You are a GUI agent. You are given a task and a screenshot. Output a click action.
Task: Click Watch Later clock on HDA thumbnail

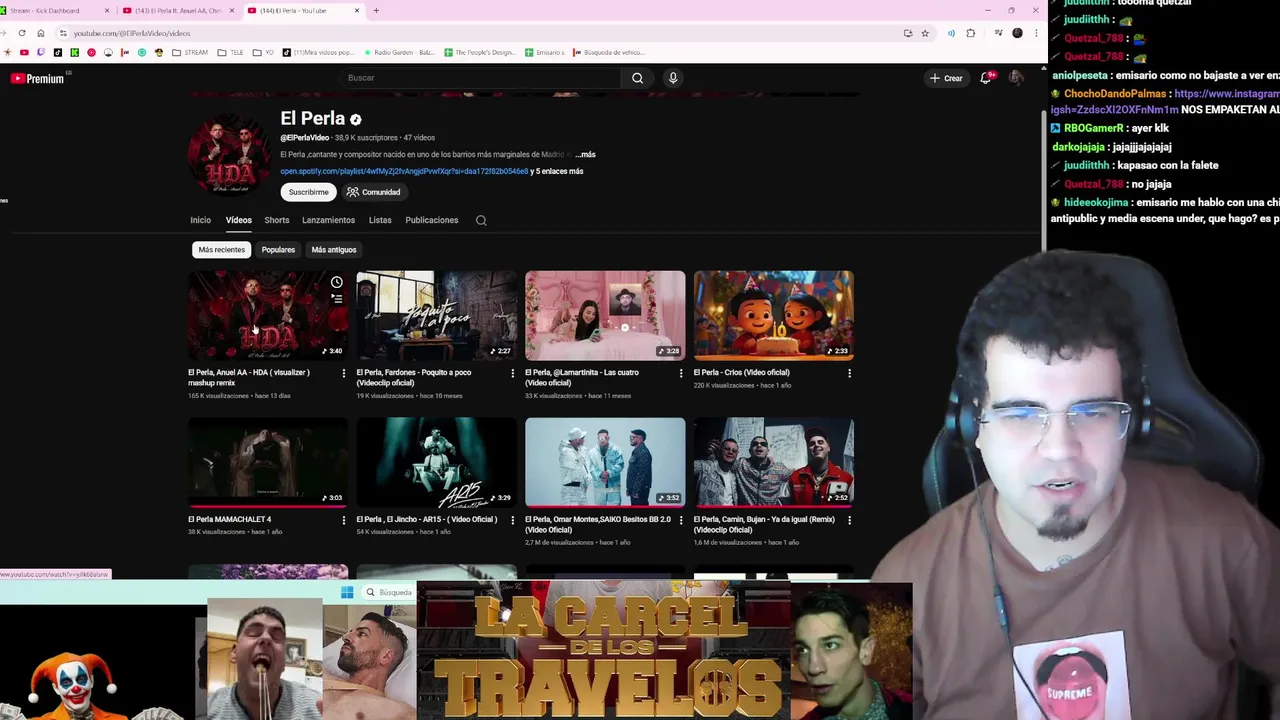tap(337, 282)
